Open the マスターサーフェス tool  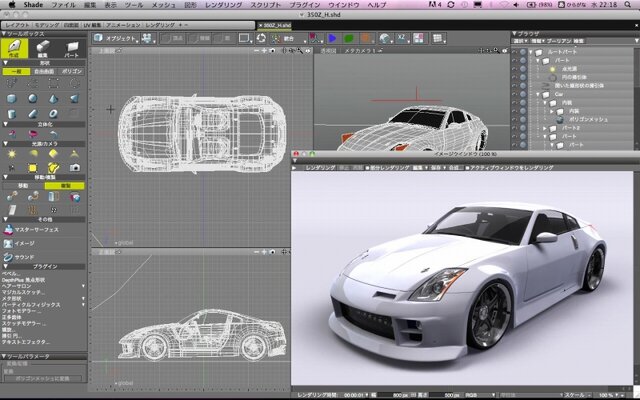coord(31,230)
